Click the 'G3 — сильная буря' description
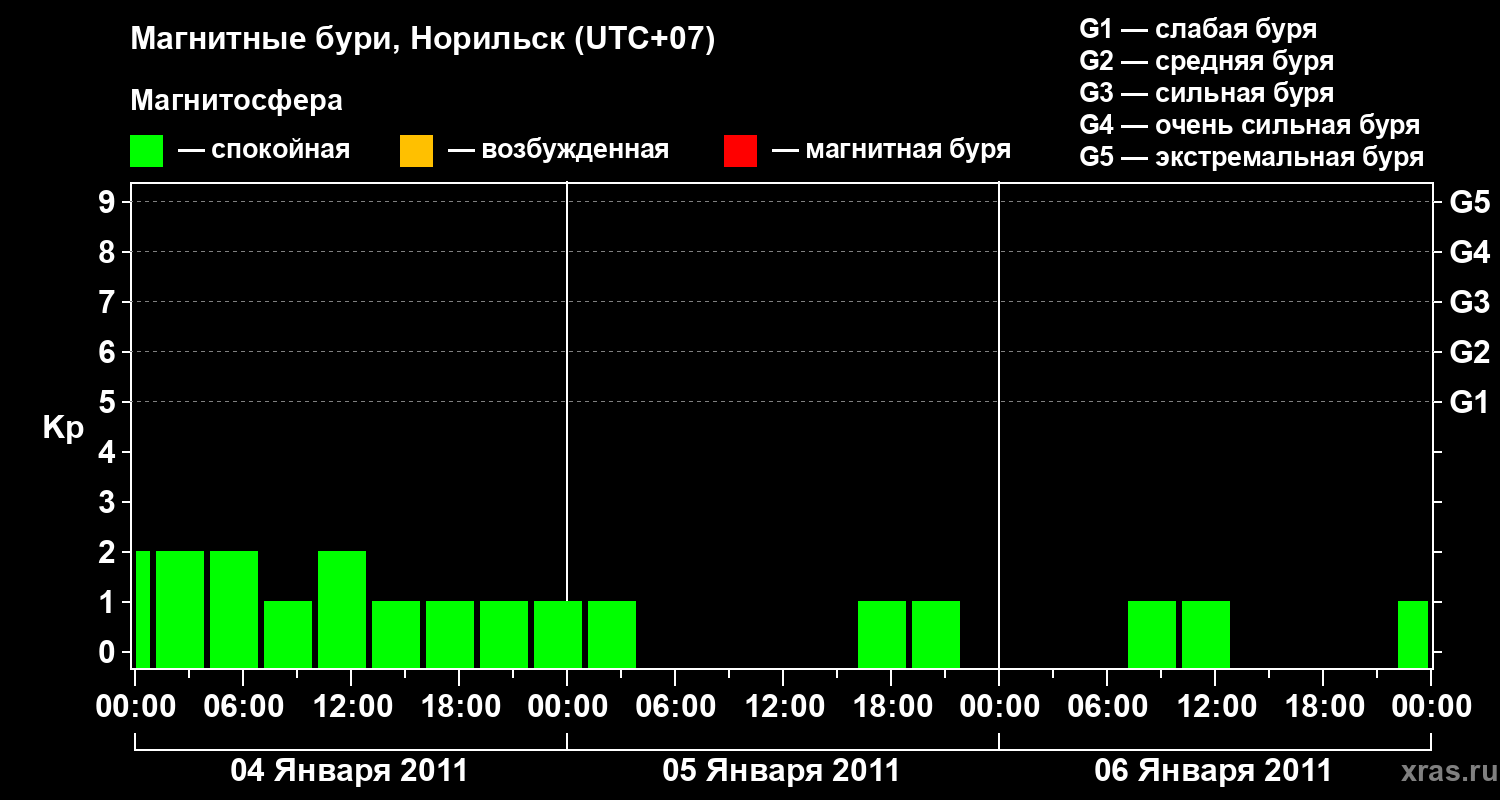Image resolution: width=1500 pixels, height=800 pixels. coord(1206,93)
